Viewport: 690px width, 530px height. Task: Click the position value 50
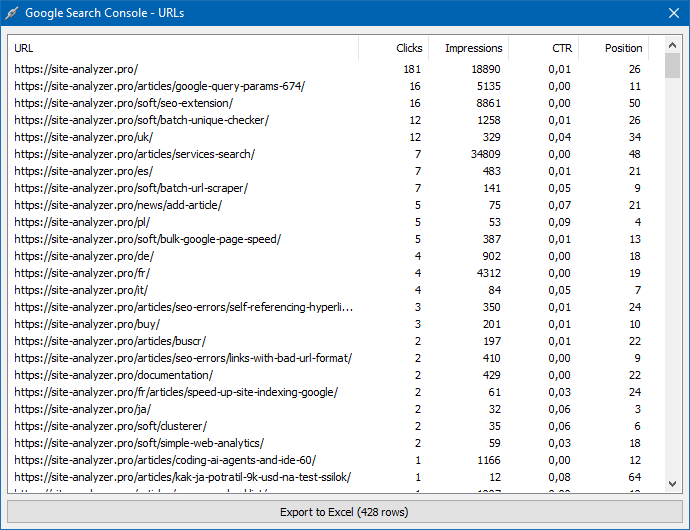(x=635, y=103)
